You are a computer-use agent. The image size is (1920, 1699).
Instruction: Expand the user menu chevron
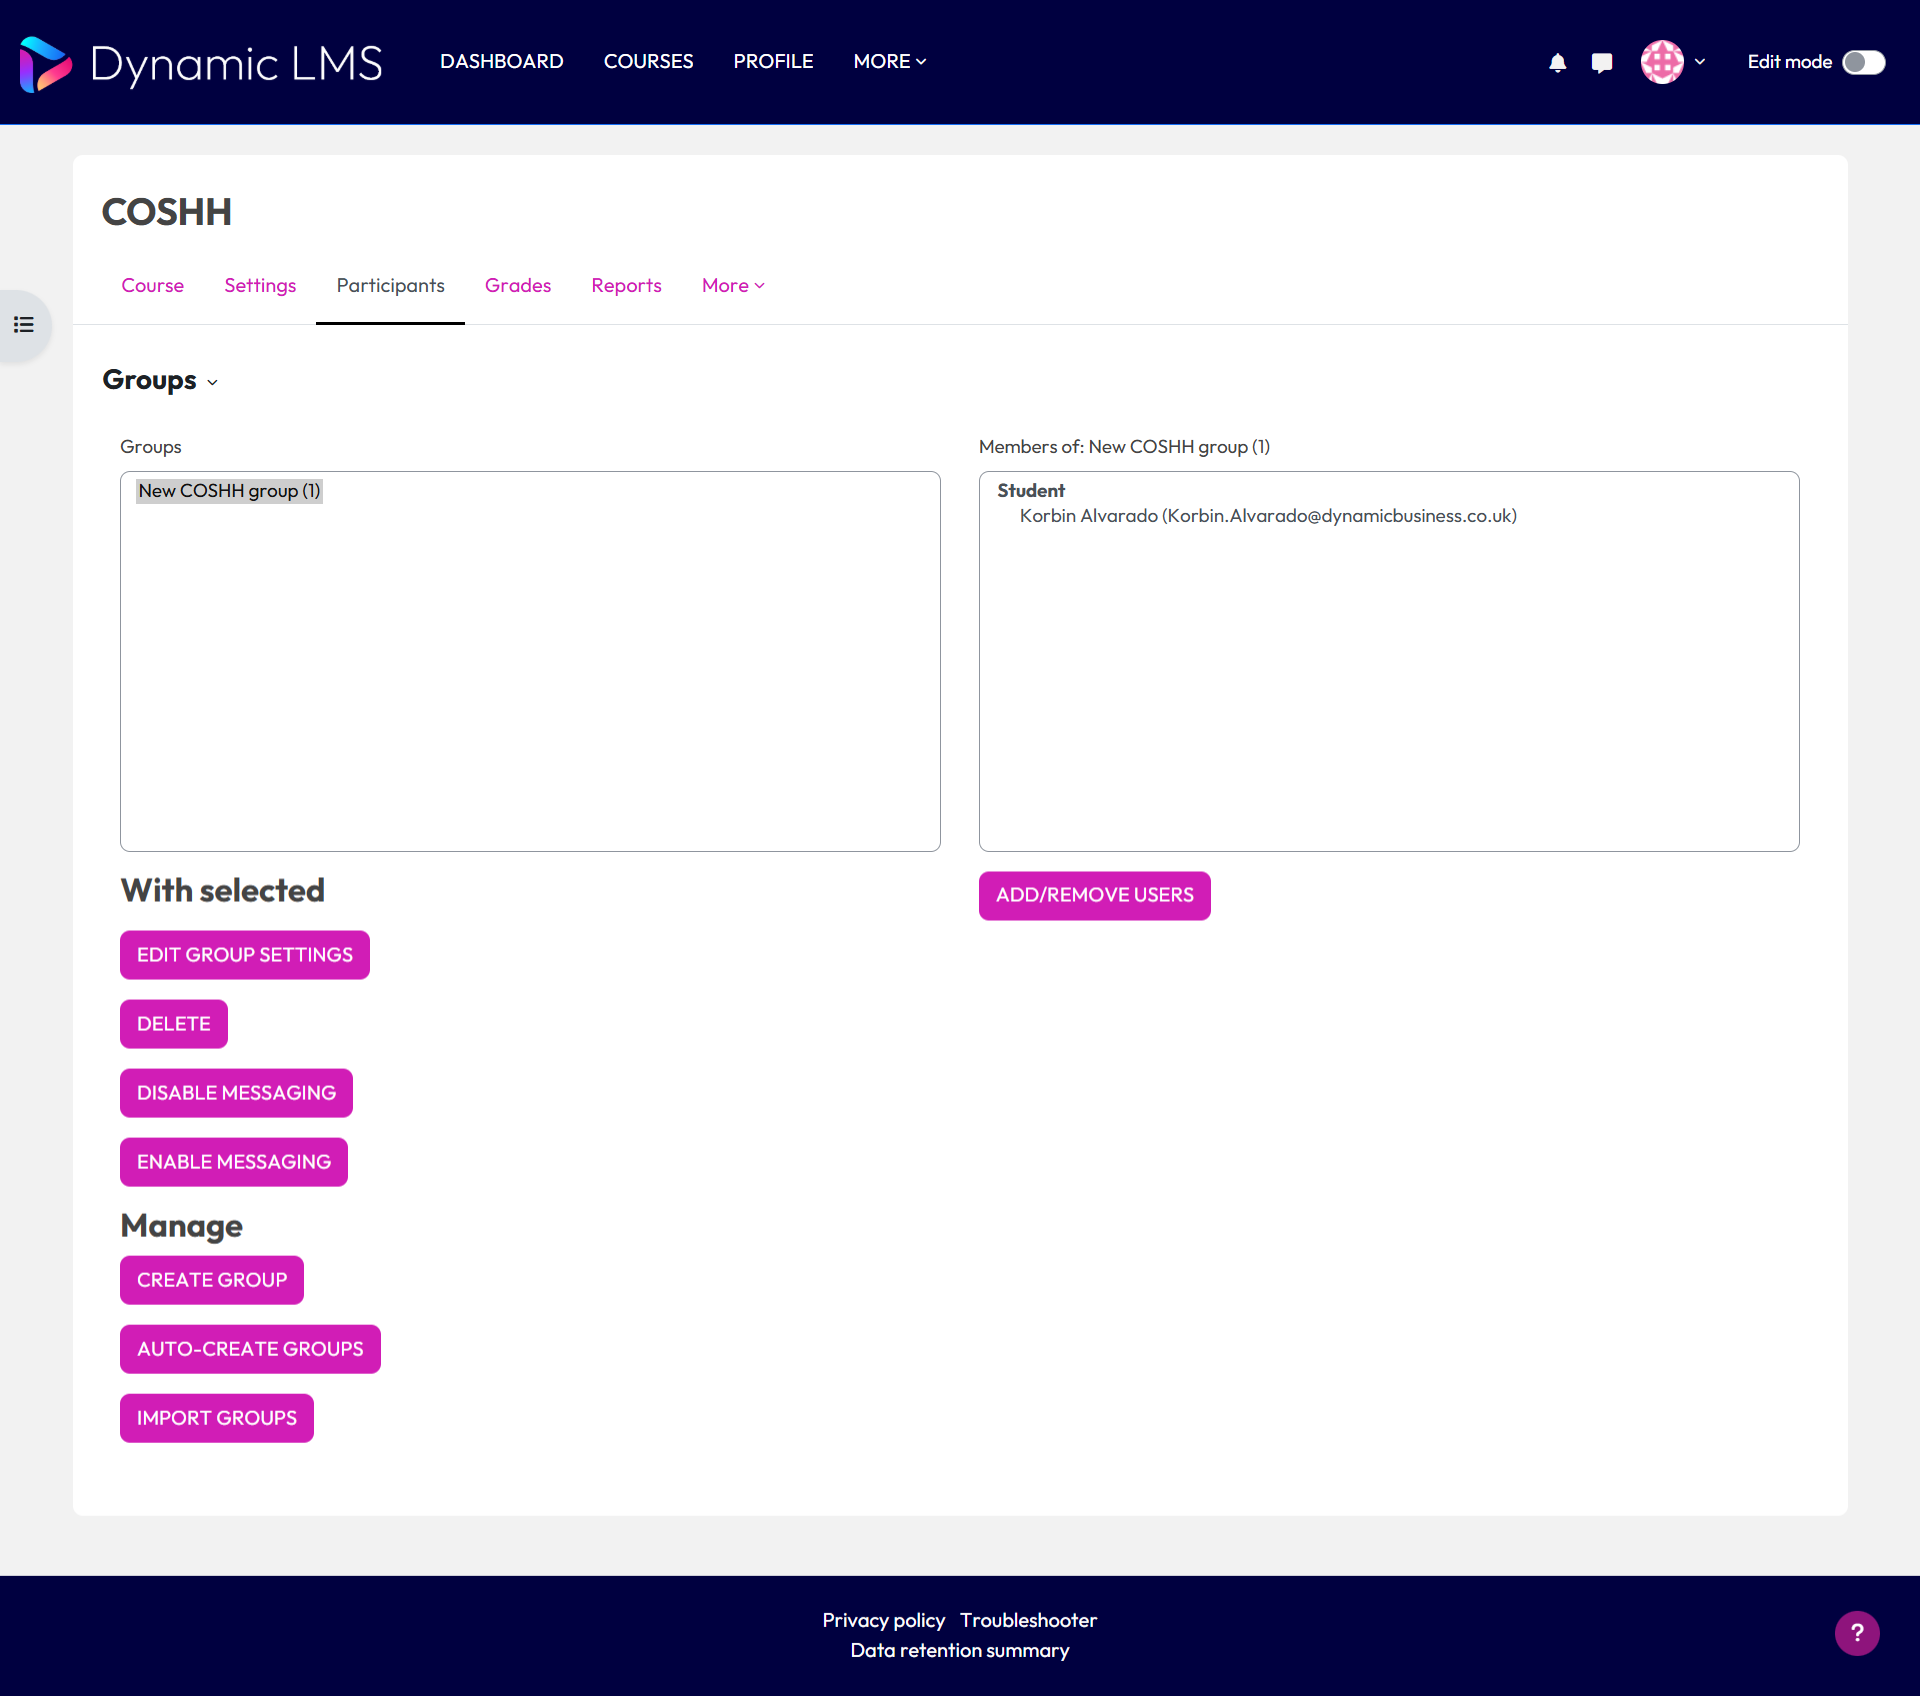[1700, 62]
